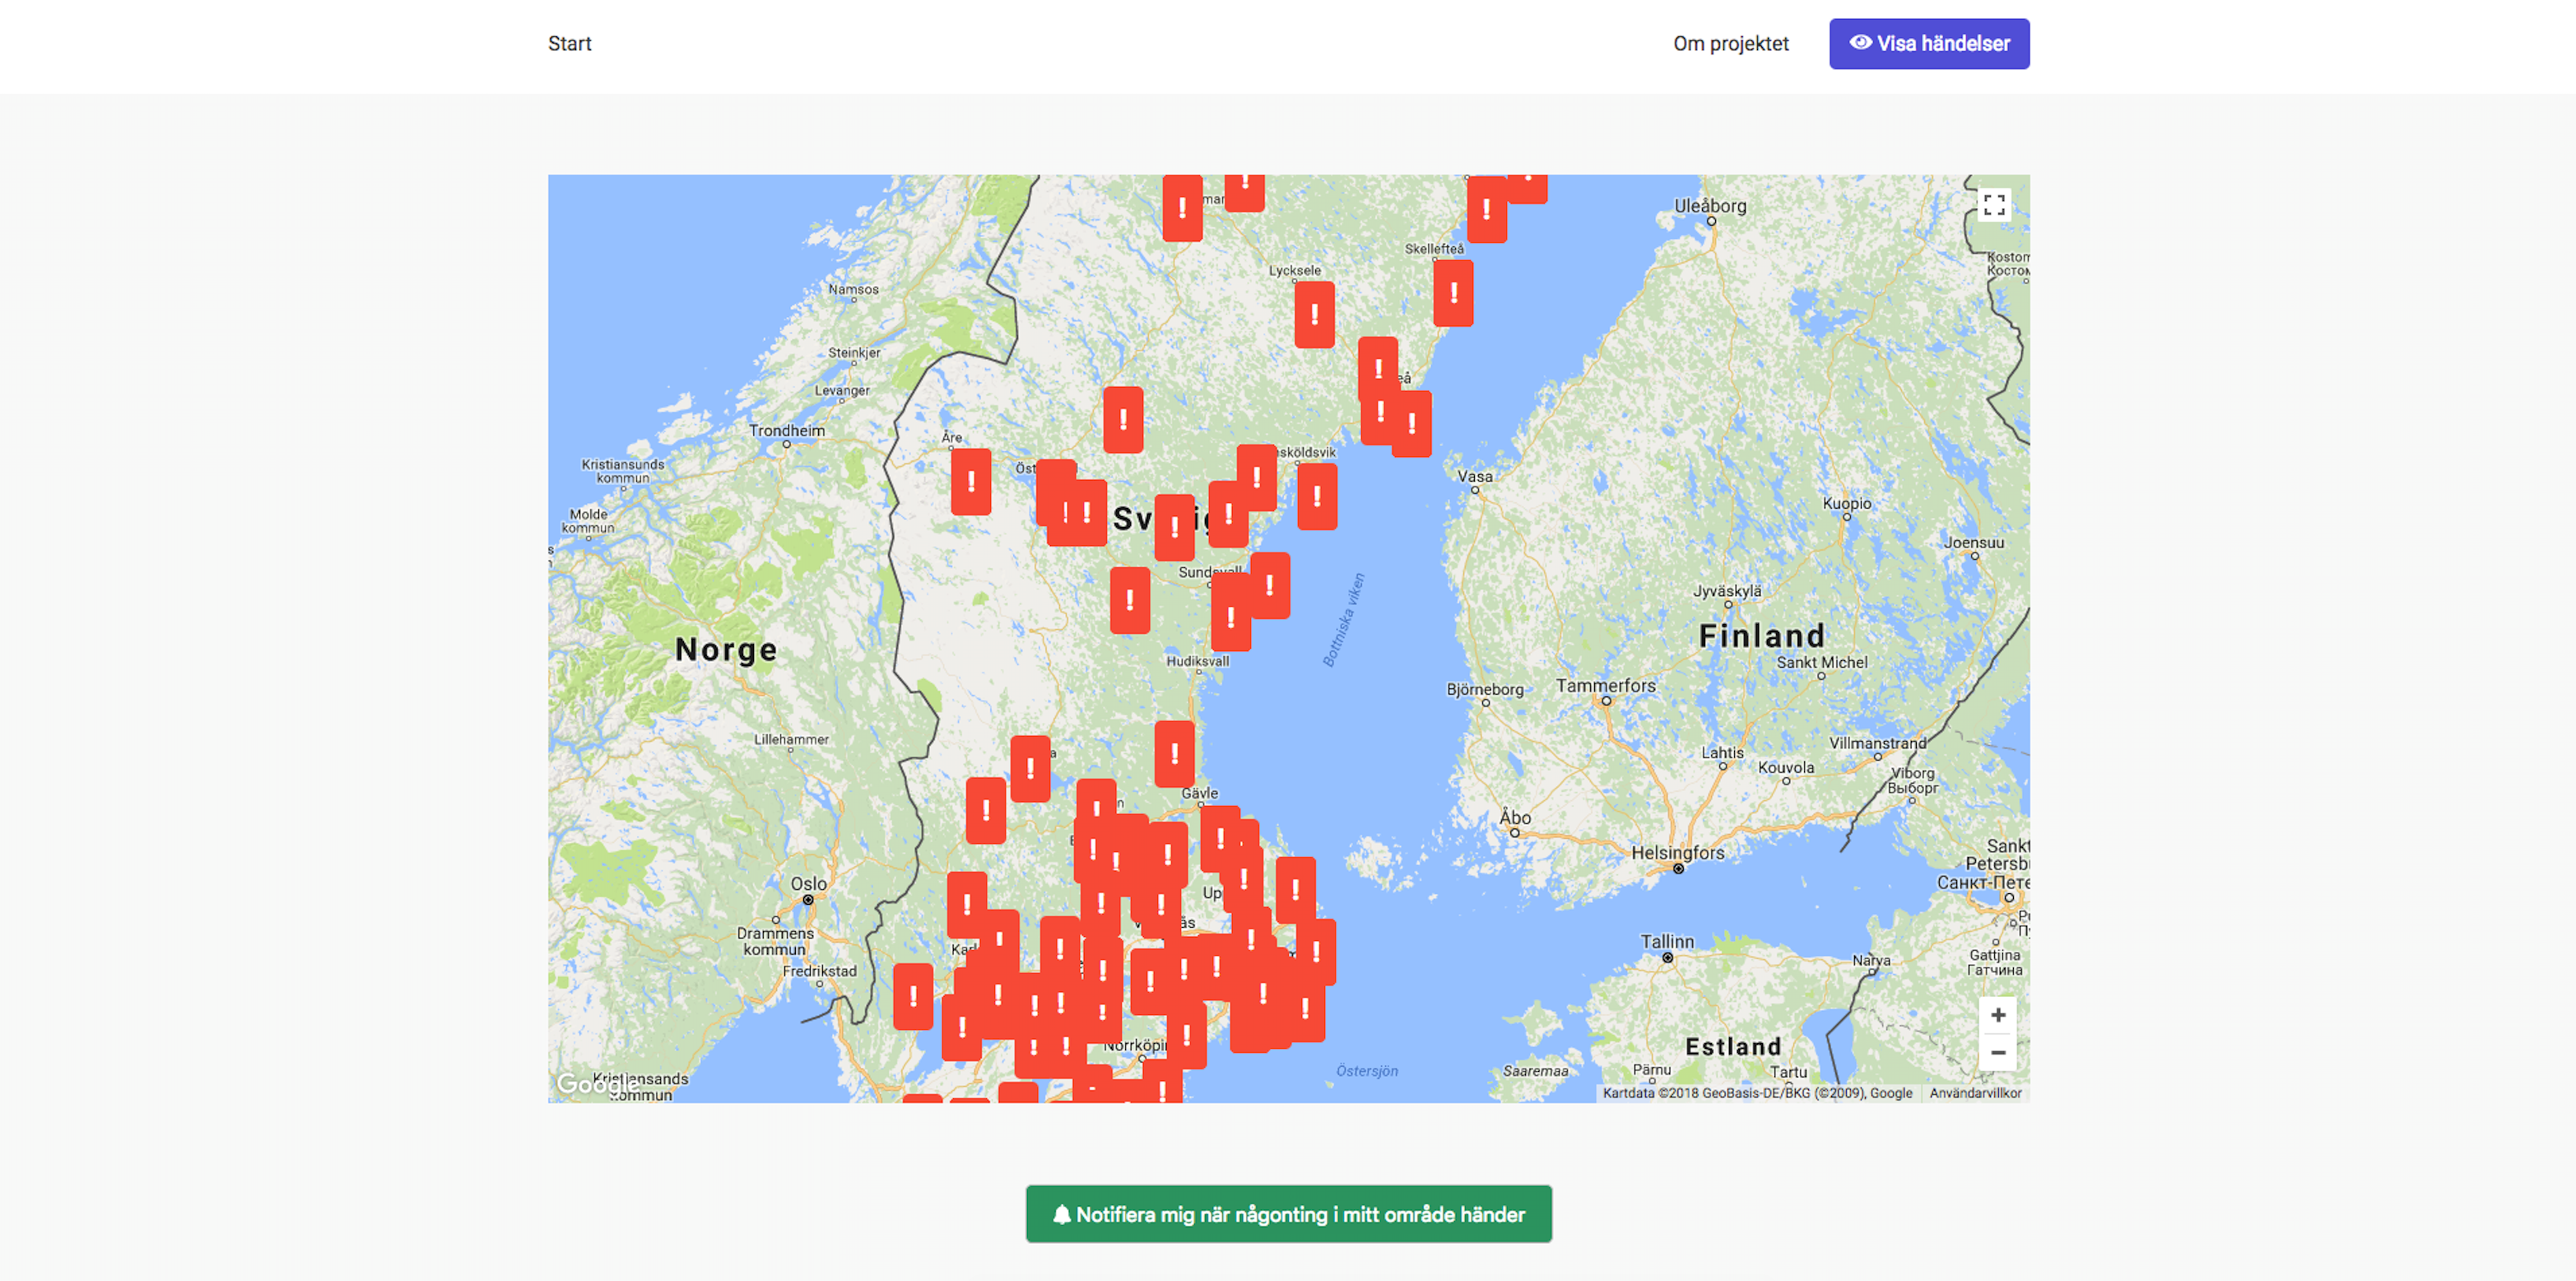Zoom in on the map

[1997, 1015]
